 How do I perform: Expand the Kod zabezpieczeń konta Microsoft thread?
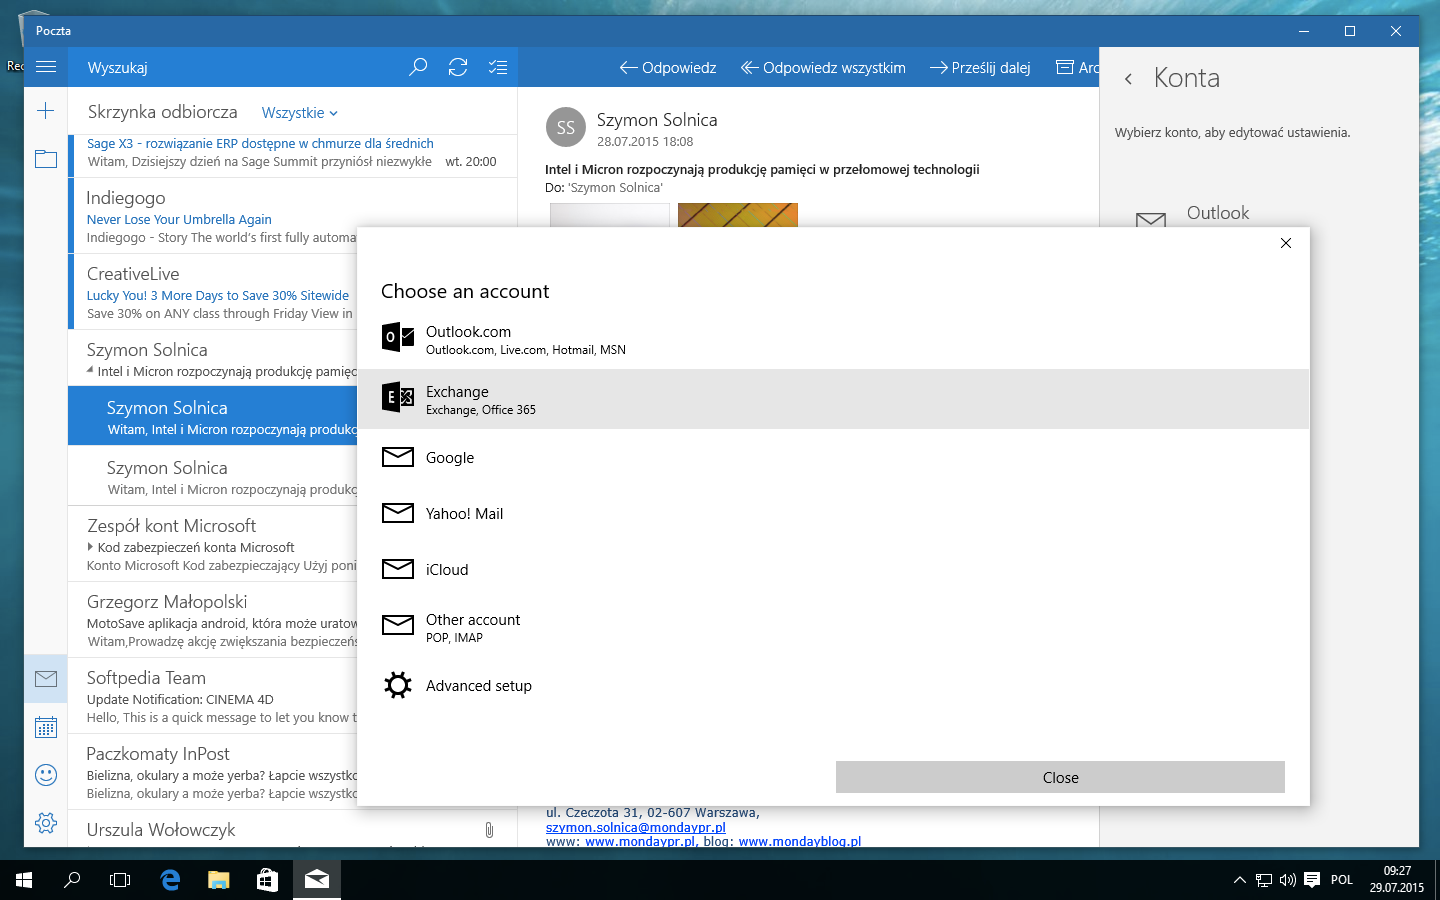91,547
